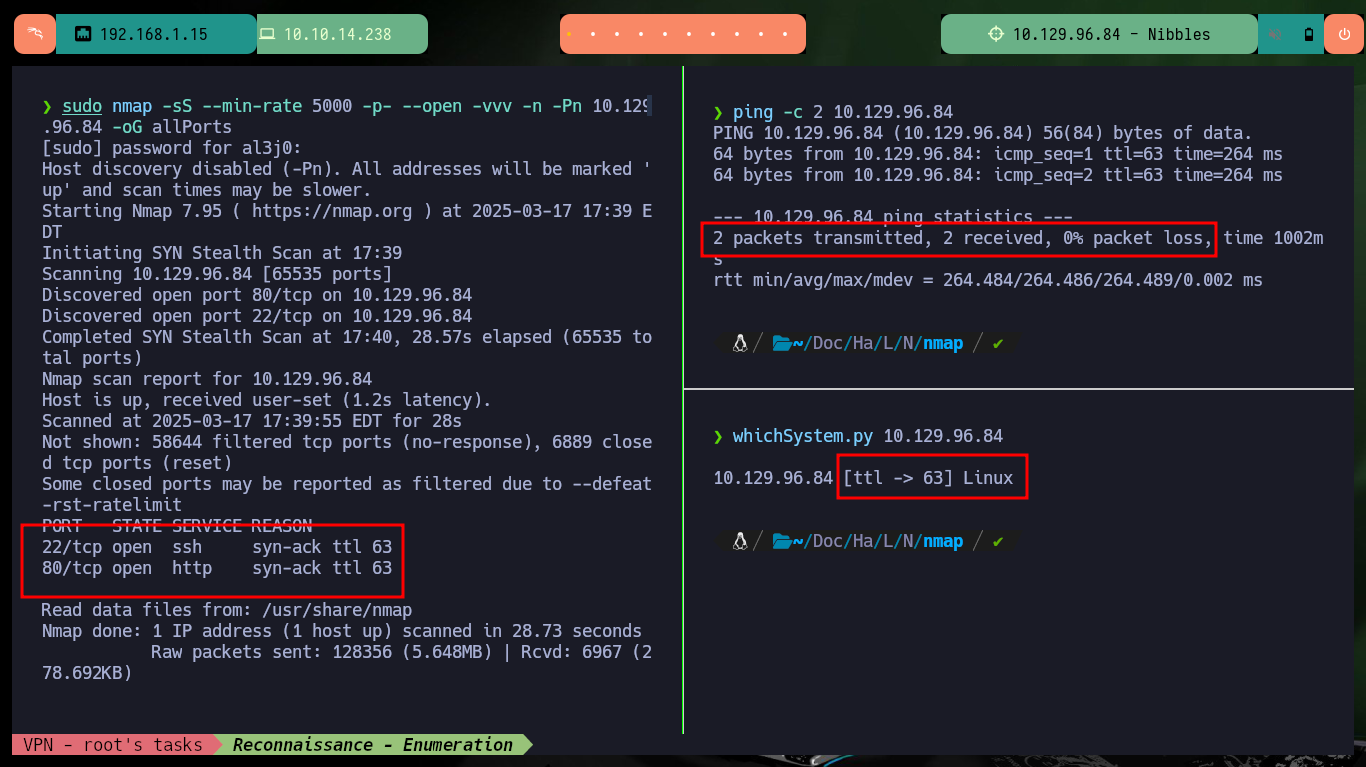Click the icmp_seq=1 ttl=63 reply line
This screenshot has height=767, width=1366.
pos(998,154)
